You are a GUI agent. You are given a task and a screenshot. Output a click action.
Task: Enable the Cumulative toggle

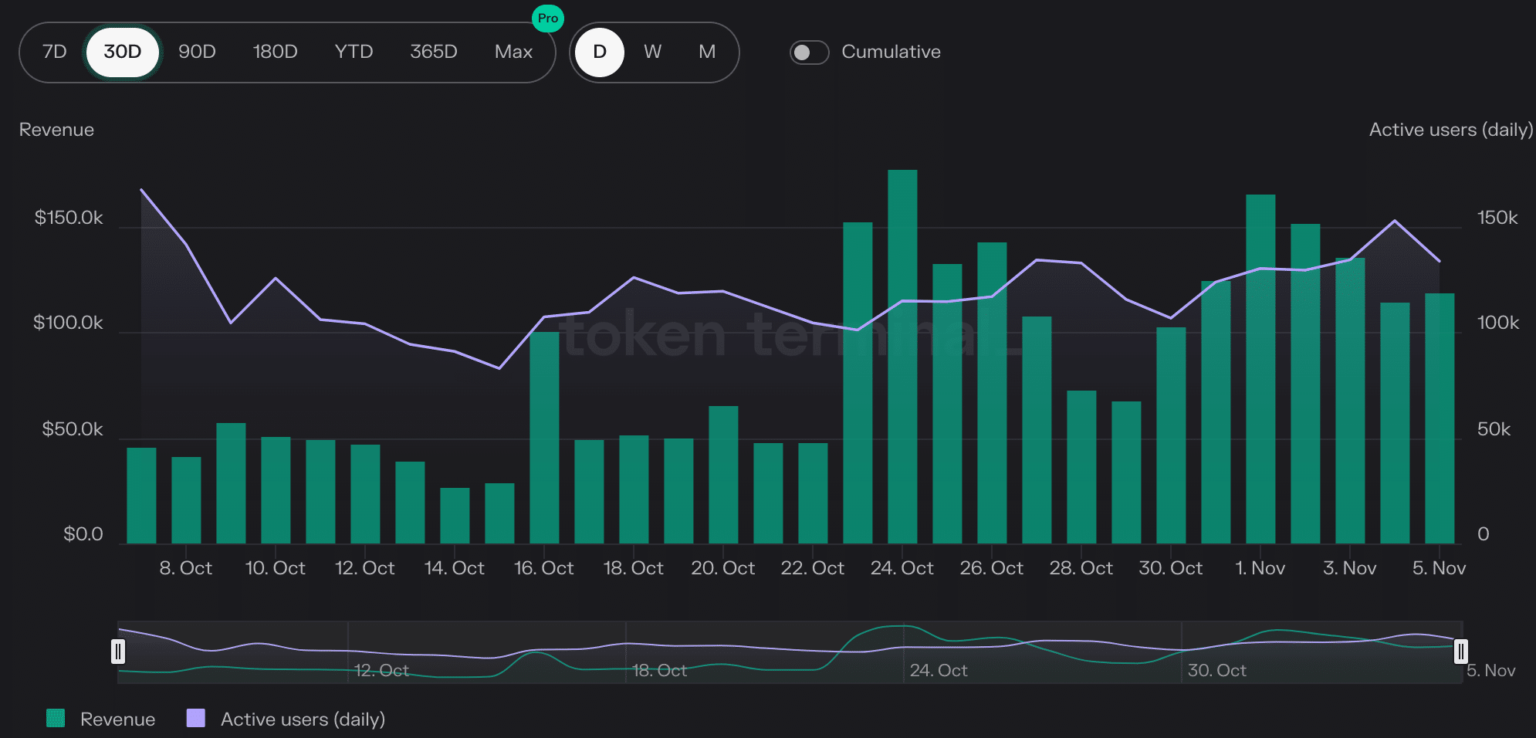click(809, 52)
